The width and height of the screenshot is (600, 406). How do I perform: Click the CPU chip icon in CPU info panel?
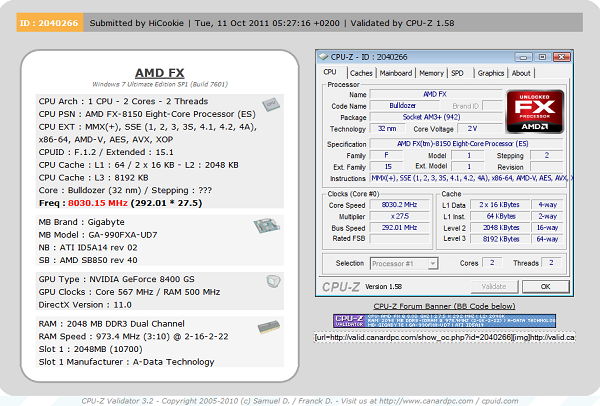(271, 104)
